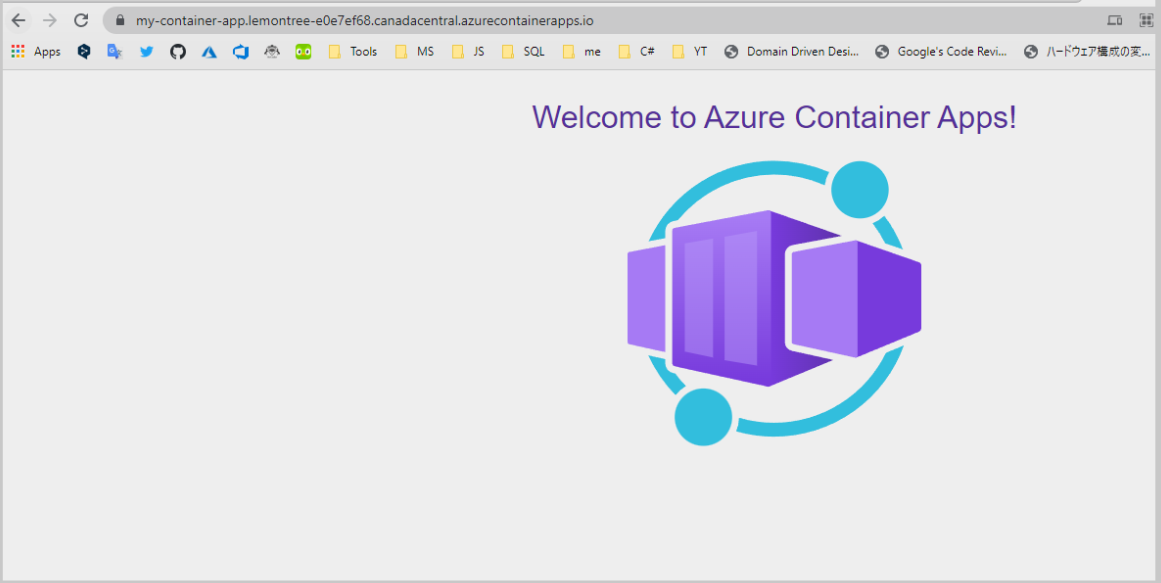View site info via padlock icon
Image resolution: width=1161 pixels, height=583 pixels.
(x=121, y=20)
